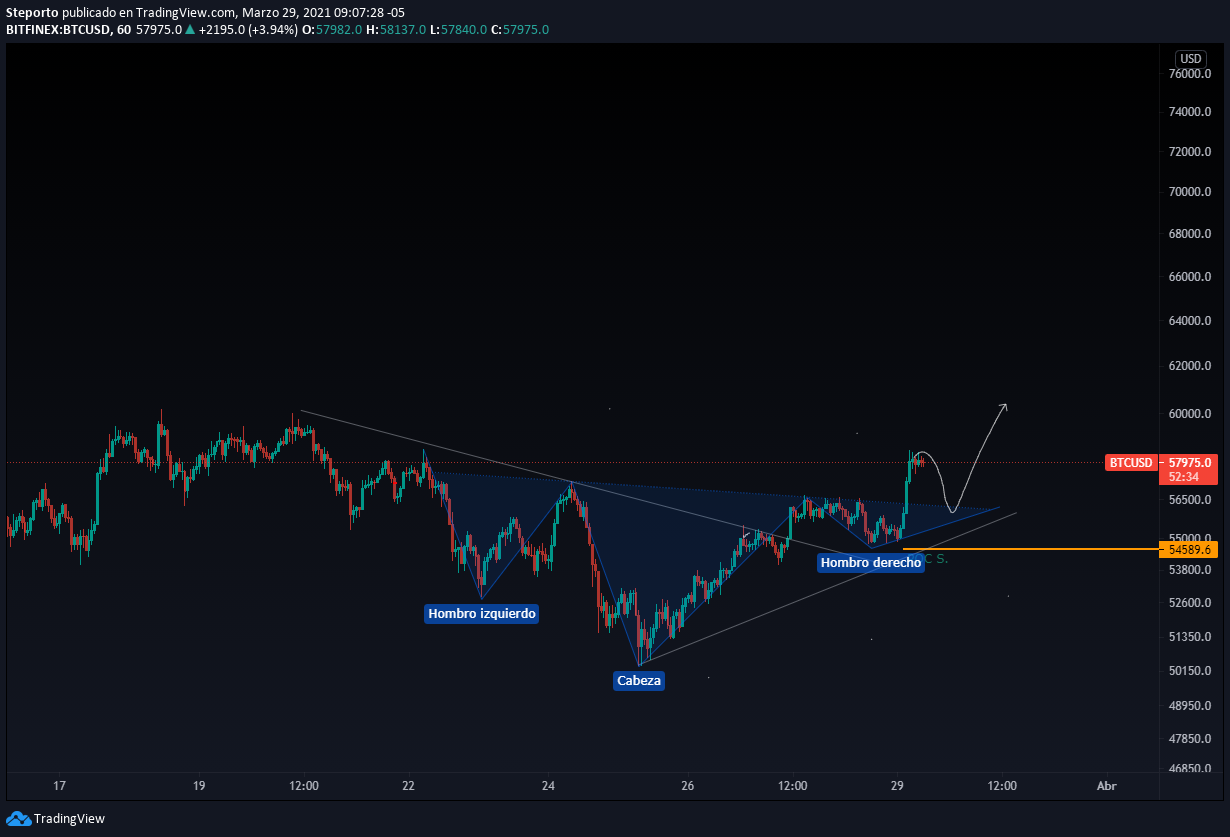Viewport: 1230px width, 837px height.
Task: Click the 24 date label on time axis
Action: click(x=548, y=786)
